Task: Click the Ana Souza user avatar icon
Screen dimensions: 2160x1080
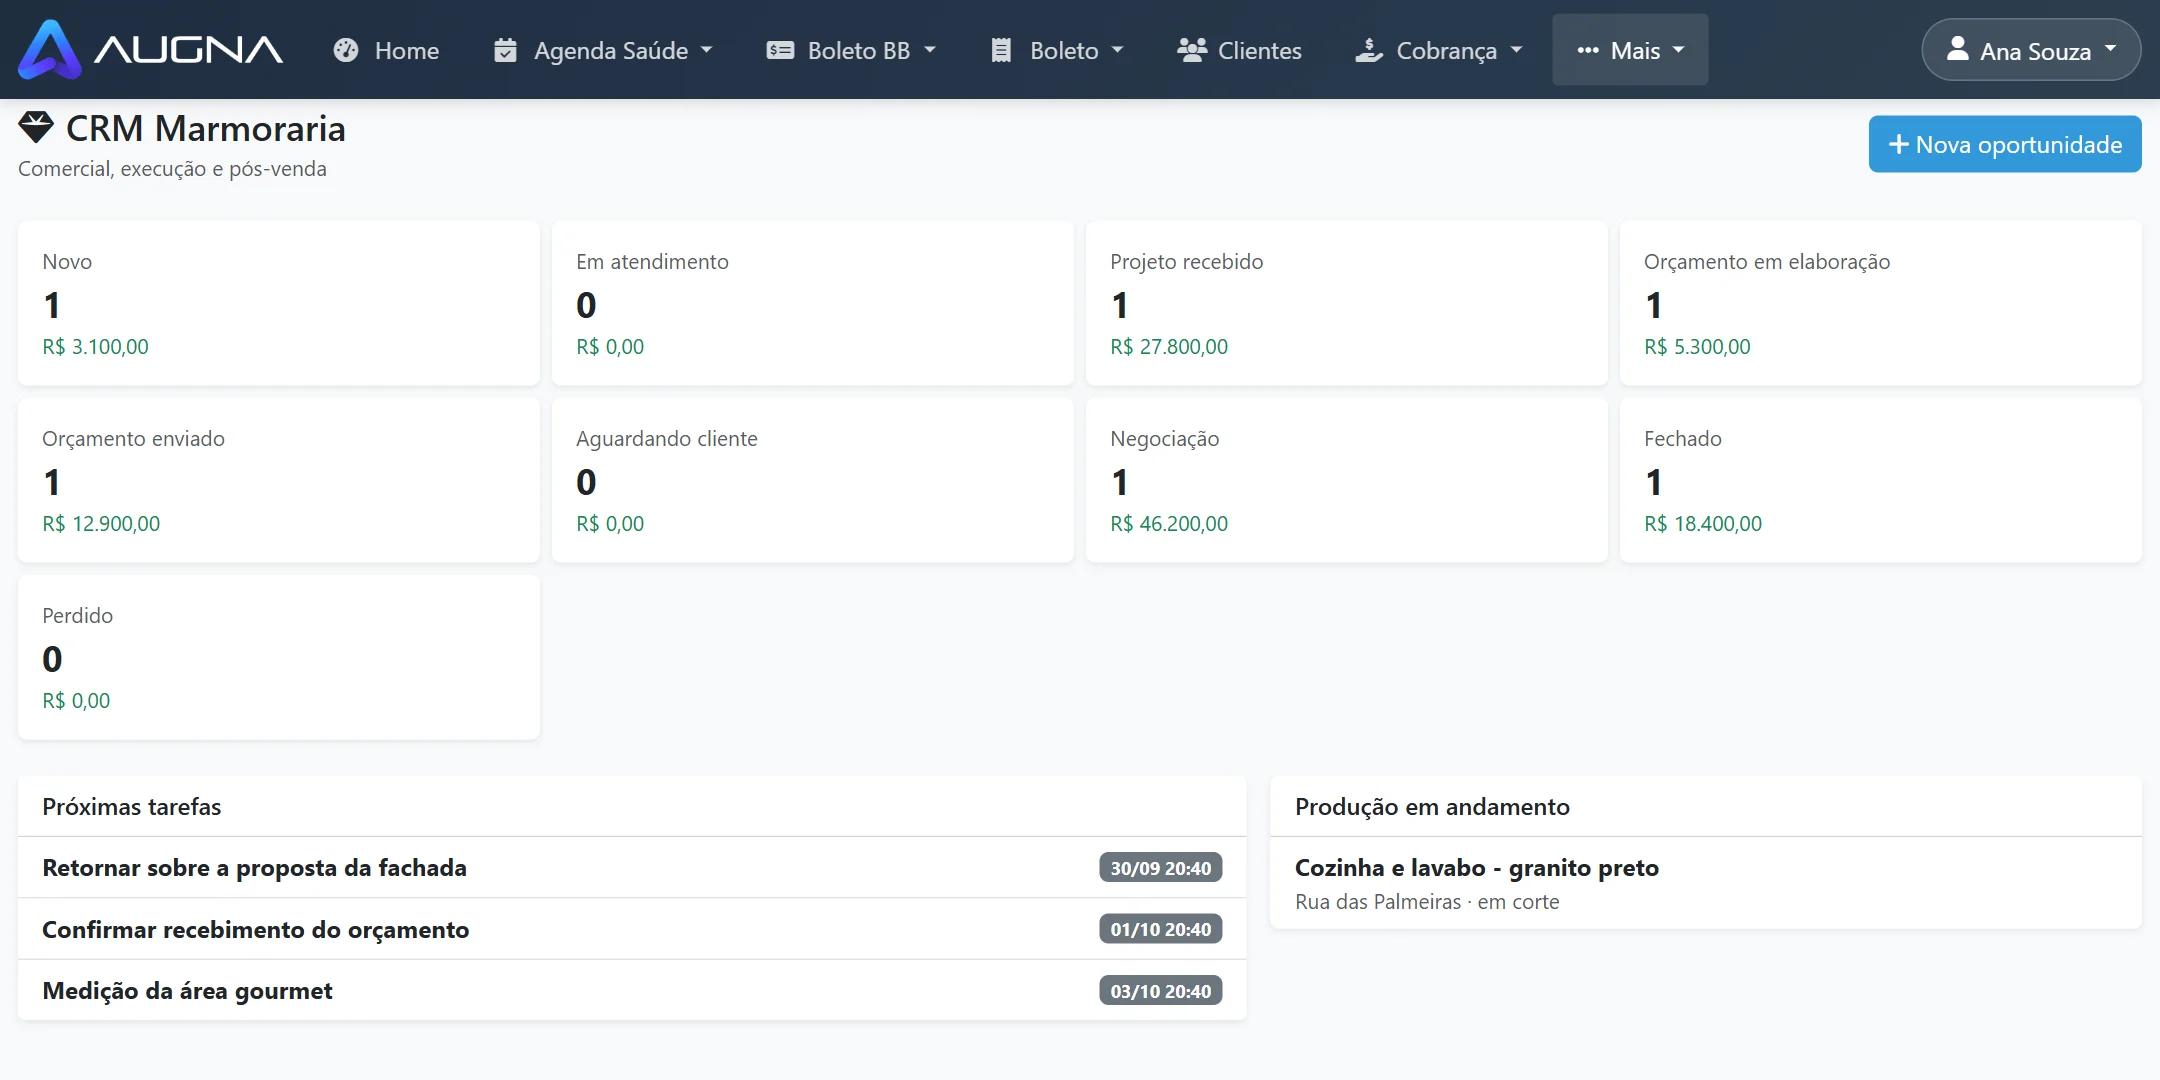Action: click(x=1958, y=48)
